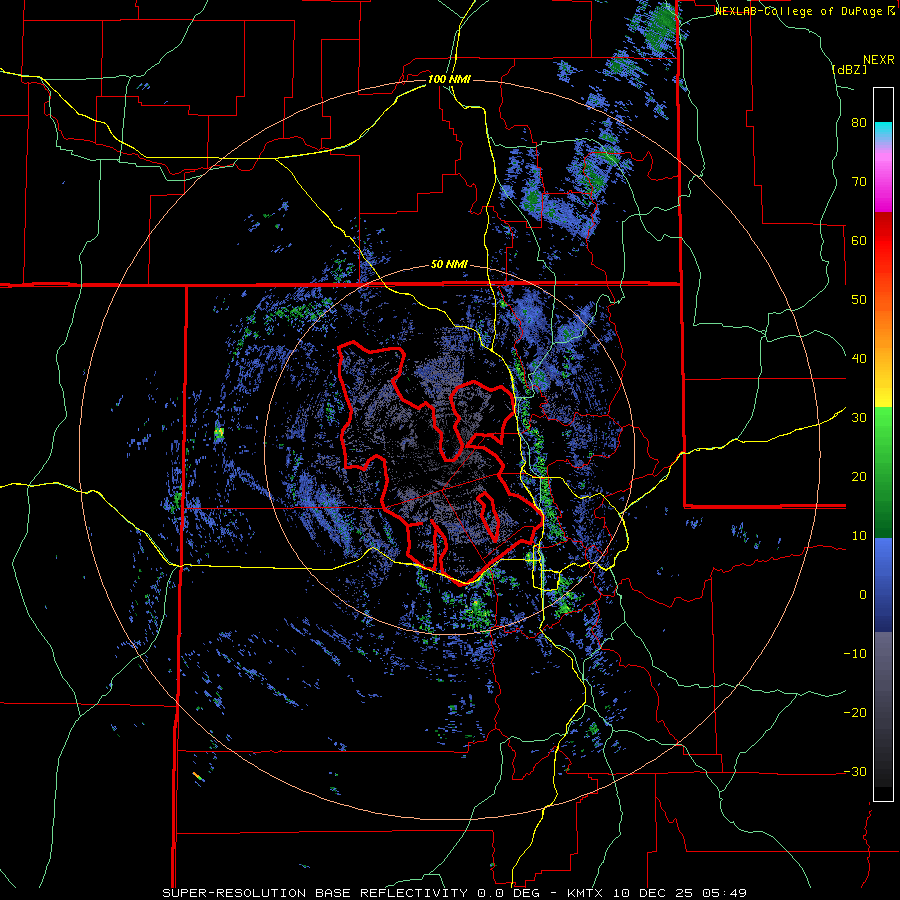
Task: Click the "KMTX" radar site identifier
Action: (587, 893)
